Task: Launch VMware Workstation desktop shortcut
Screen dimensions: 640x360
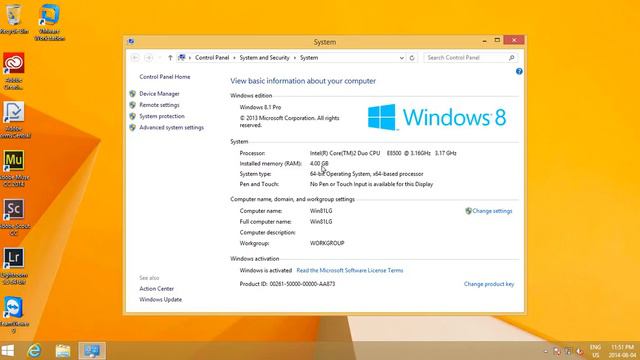Action: point(49,22)
